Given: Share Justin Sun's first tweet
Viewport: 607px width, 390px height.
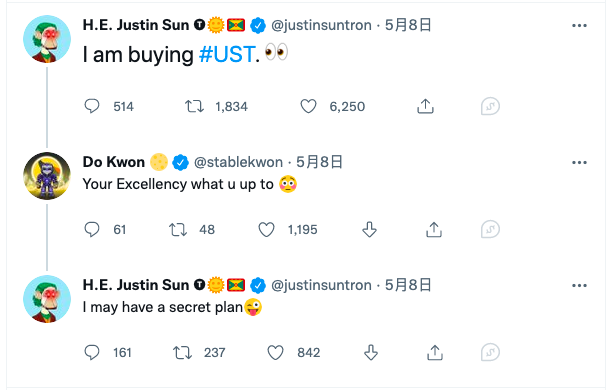Looking at the screenshot, I should pos(425,106).
